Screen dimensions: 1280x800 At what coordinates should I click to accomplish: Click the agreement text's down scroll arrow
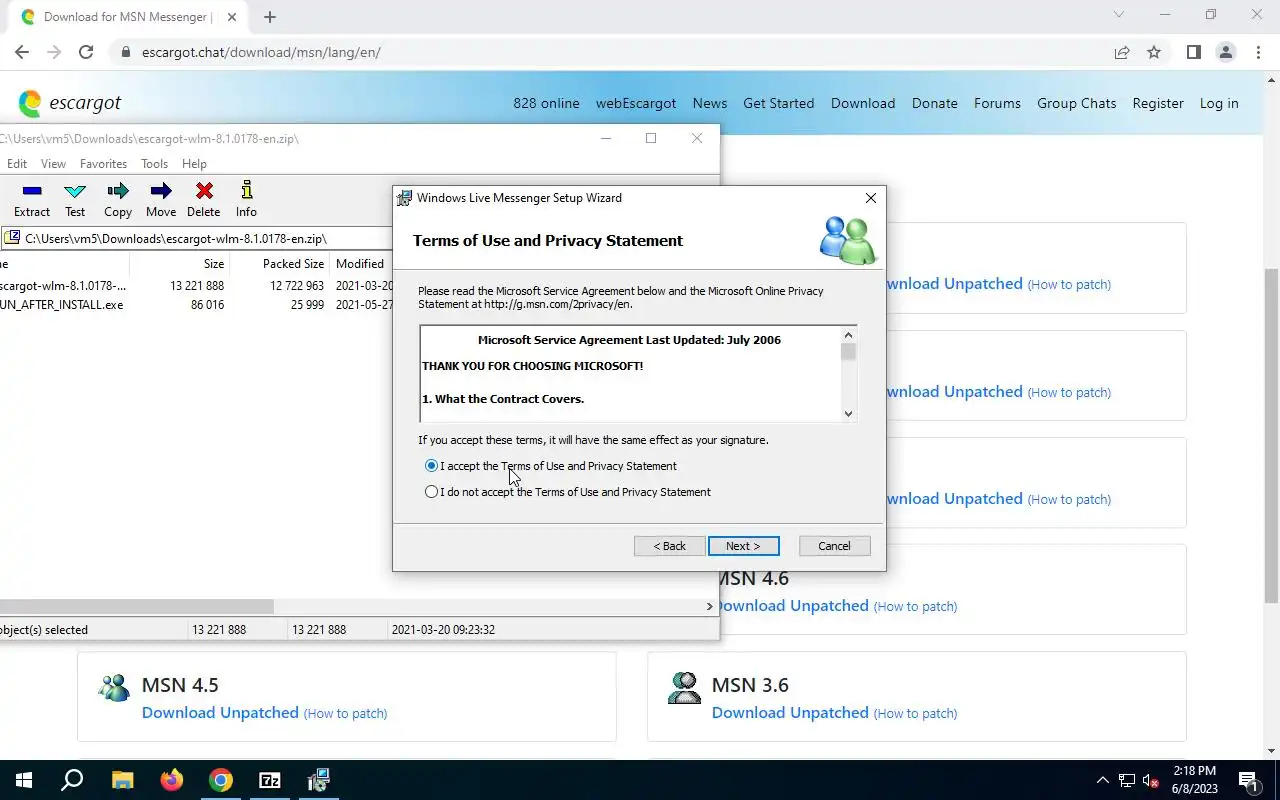848,413
